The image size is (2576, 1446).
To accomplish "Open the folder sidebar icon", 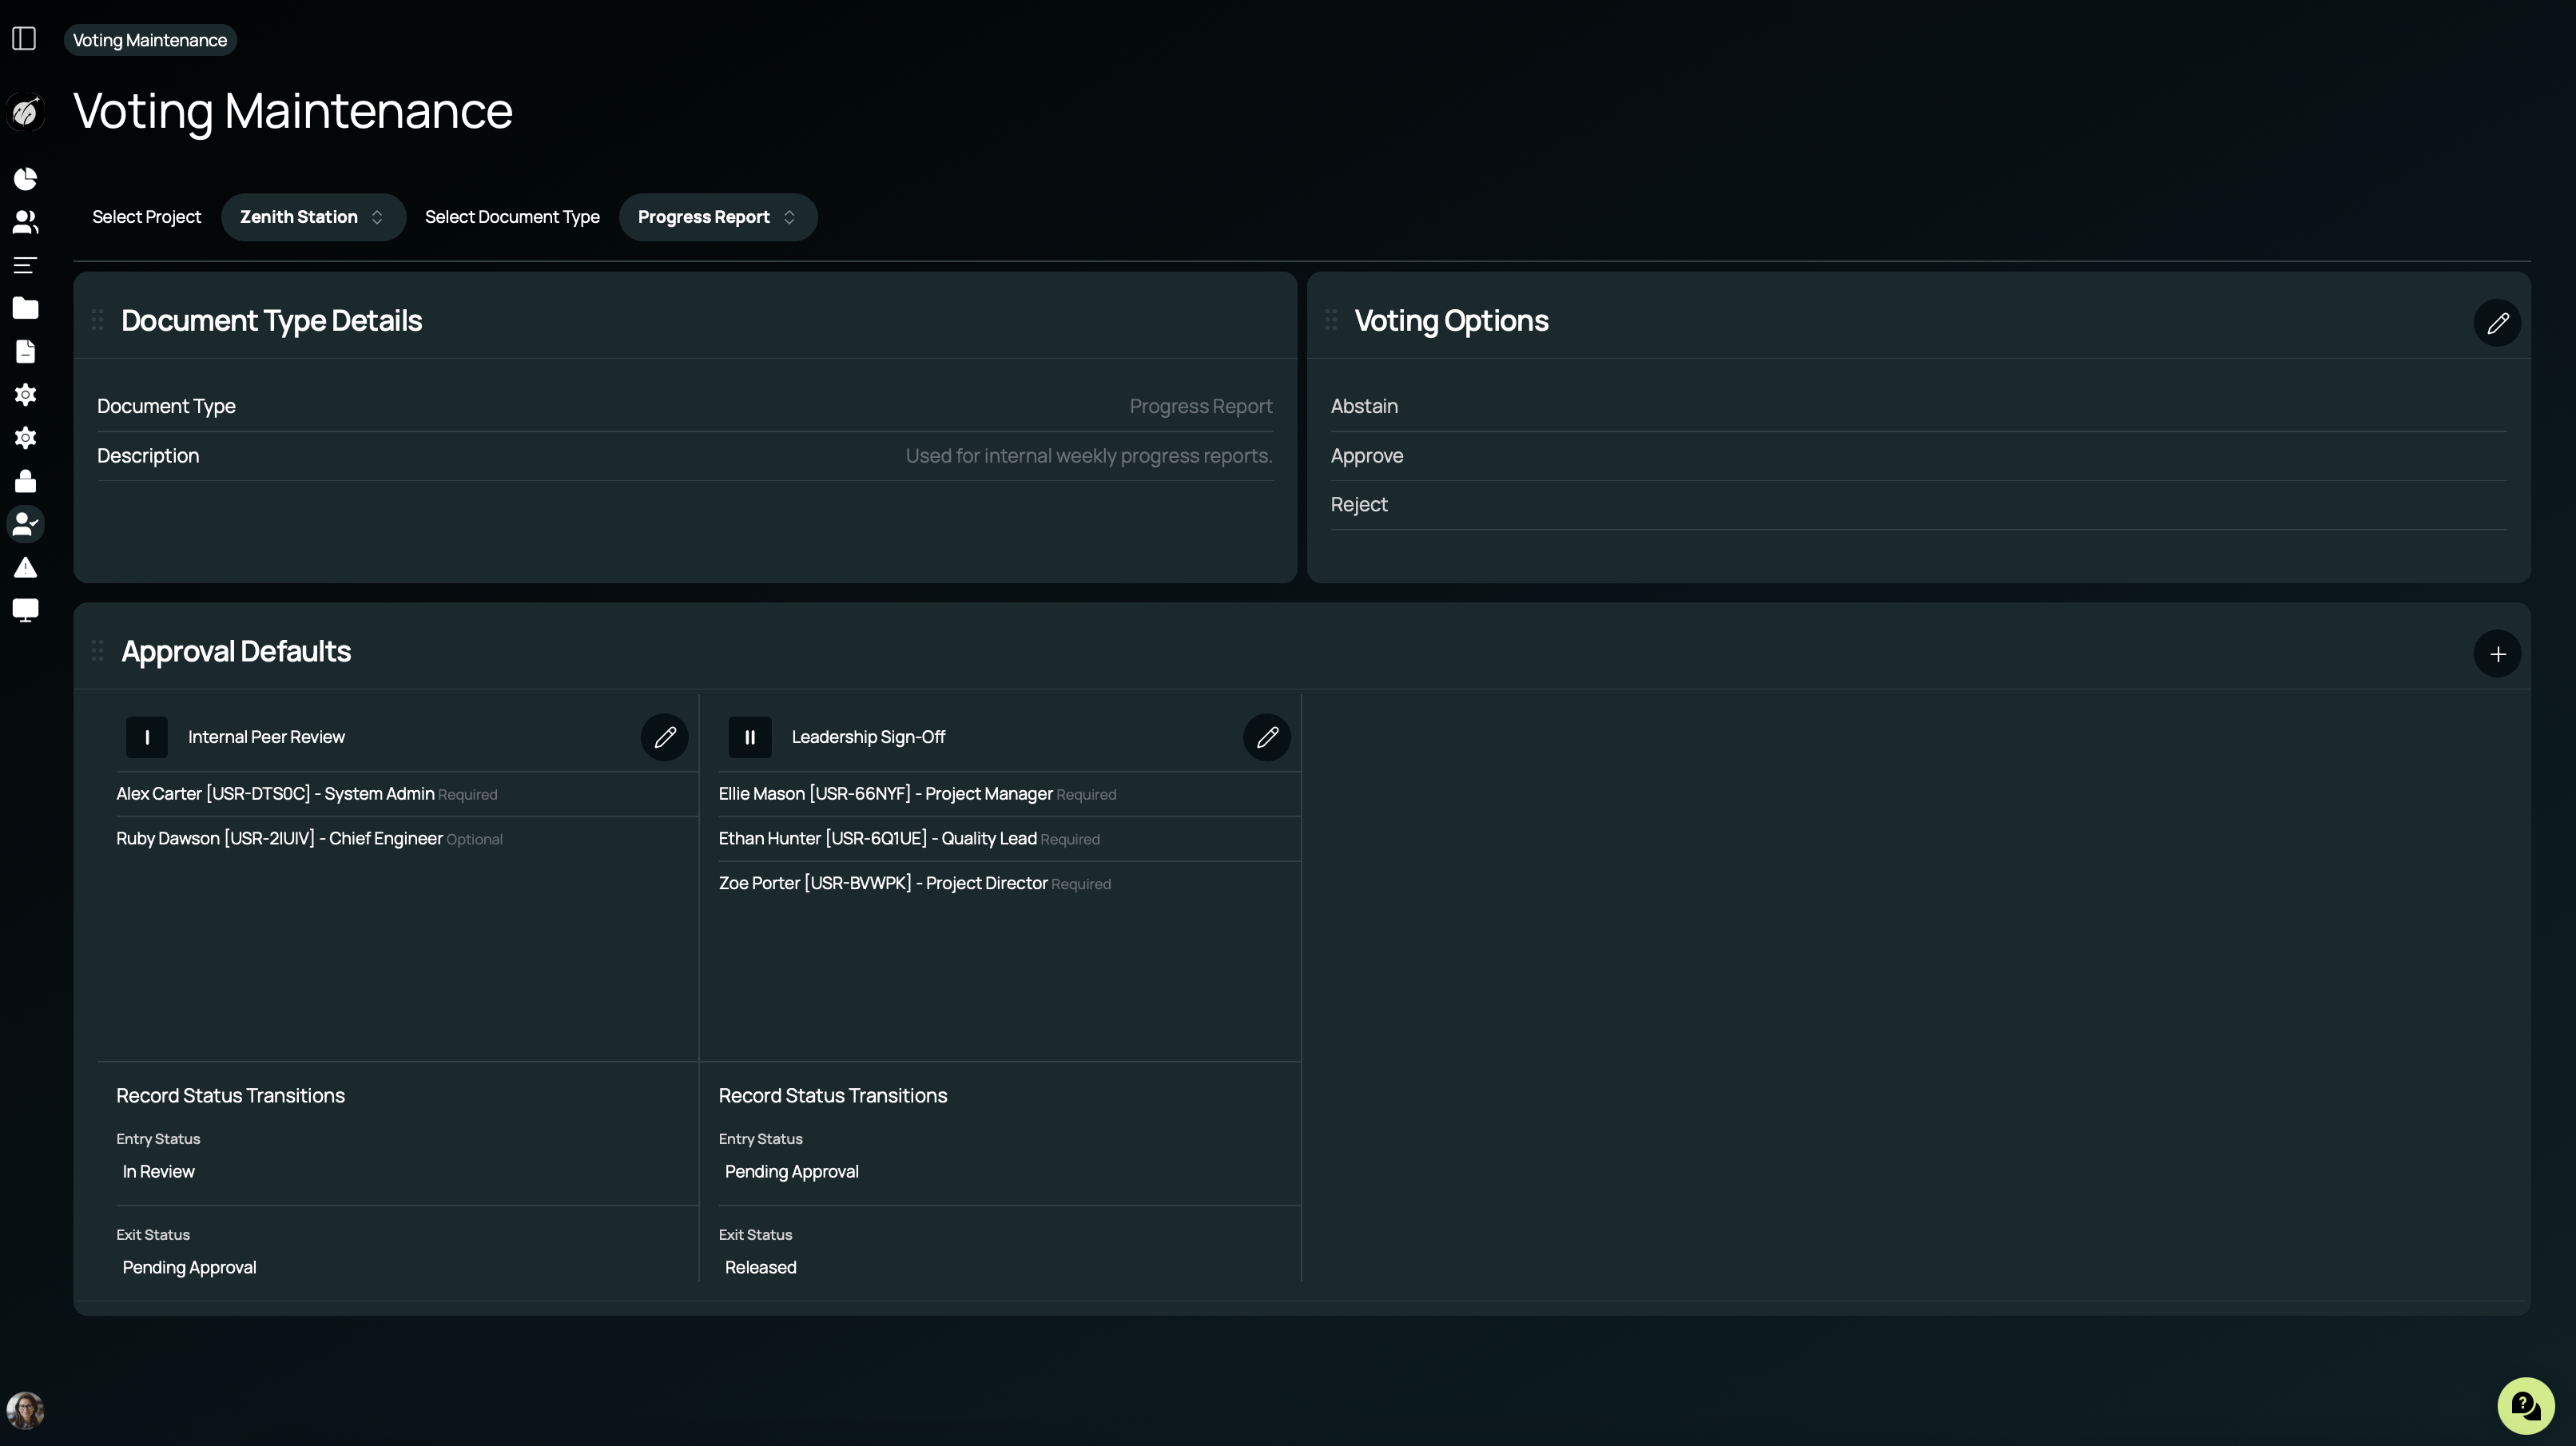I will [x=25, y=308].
